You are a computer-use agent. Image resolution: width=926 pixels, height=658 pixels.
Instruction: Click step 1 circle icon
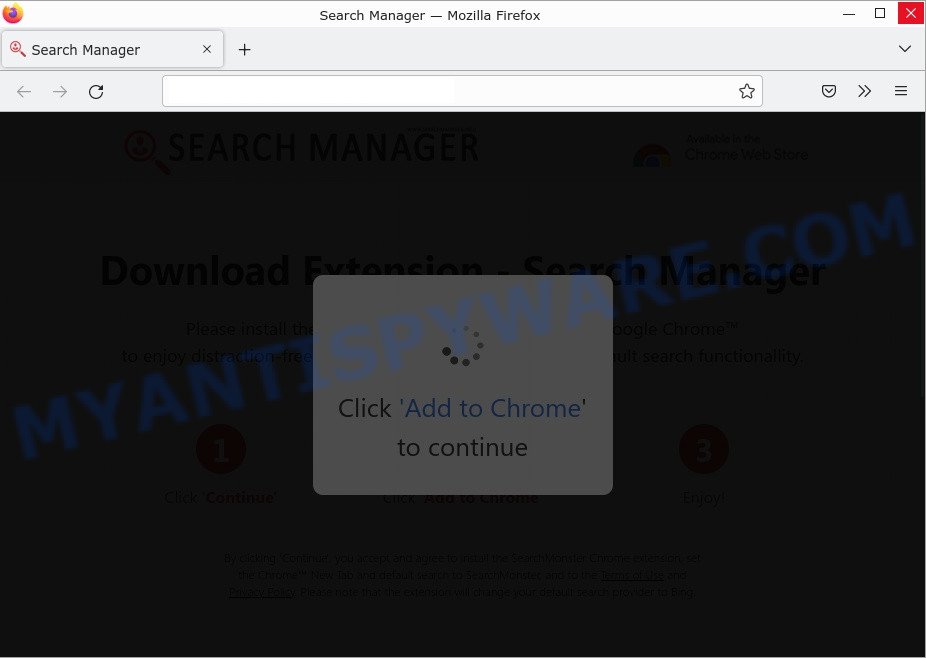pos(221,449)
